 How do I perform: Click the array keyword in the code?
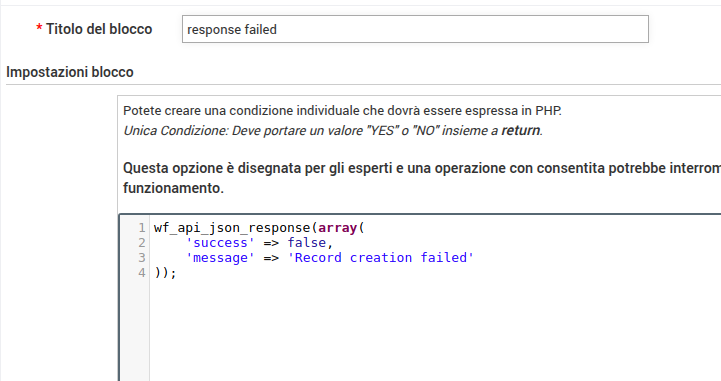(x=338, y=227)
